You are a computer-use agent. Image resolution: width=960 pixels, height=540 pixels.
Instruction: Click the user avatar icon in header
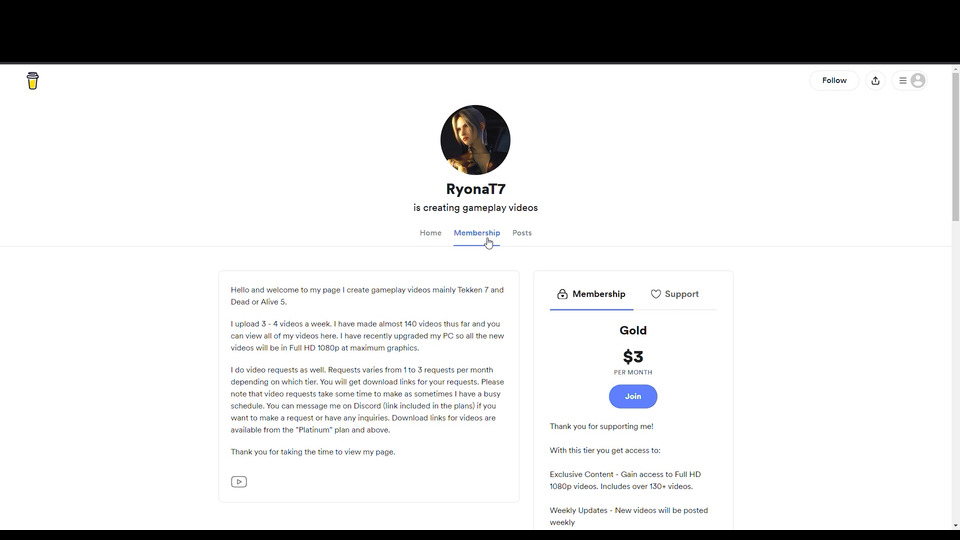[x=918, y=81]
